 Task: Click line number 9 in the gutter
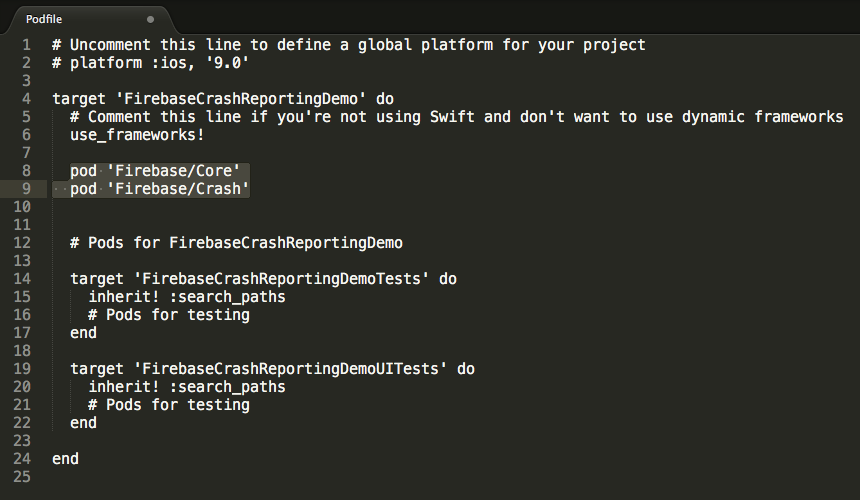click(x=27, y=189)
